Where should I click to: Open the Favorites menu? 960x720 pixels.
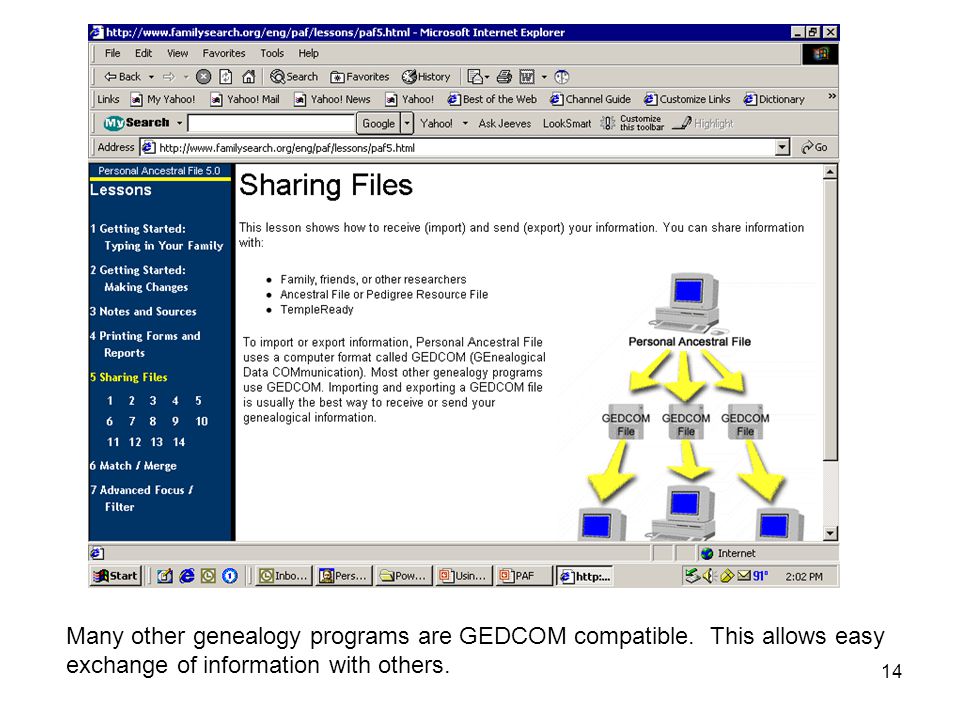pyautogui.click(x=223, y=53)
